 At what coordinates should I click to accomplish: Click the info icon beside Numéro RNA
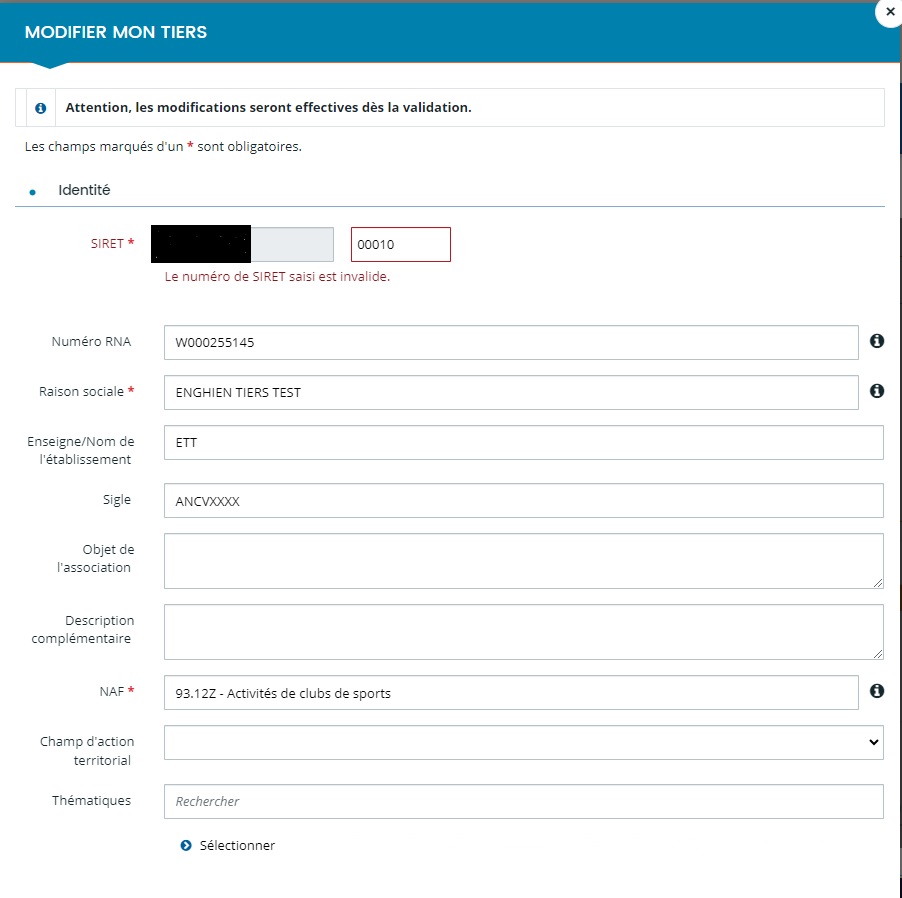[x=877, y=341]
